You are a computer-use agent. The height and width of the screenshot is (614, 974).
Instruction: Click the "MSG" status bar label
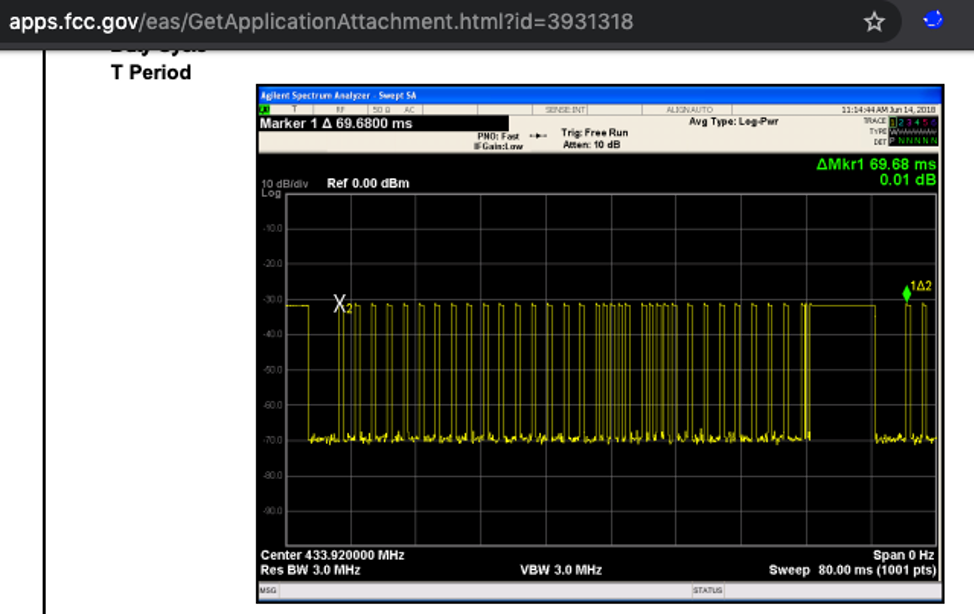pyautogui.click(x=268, y=590)
